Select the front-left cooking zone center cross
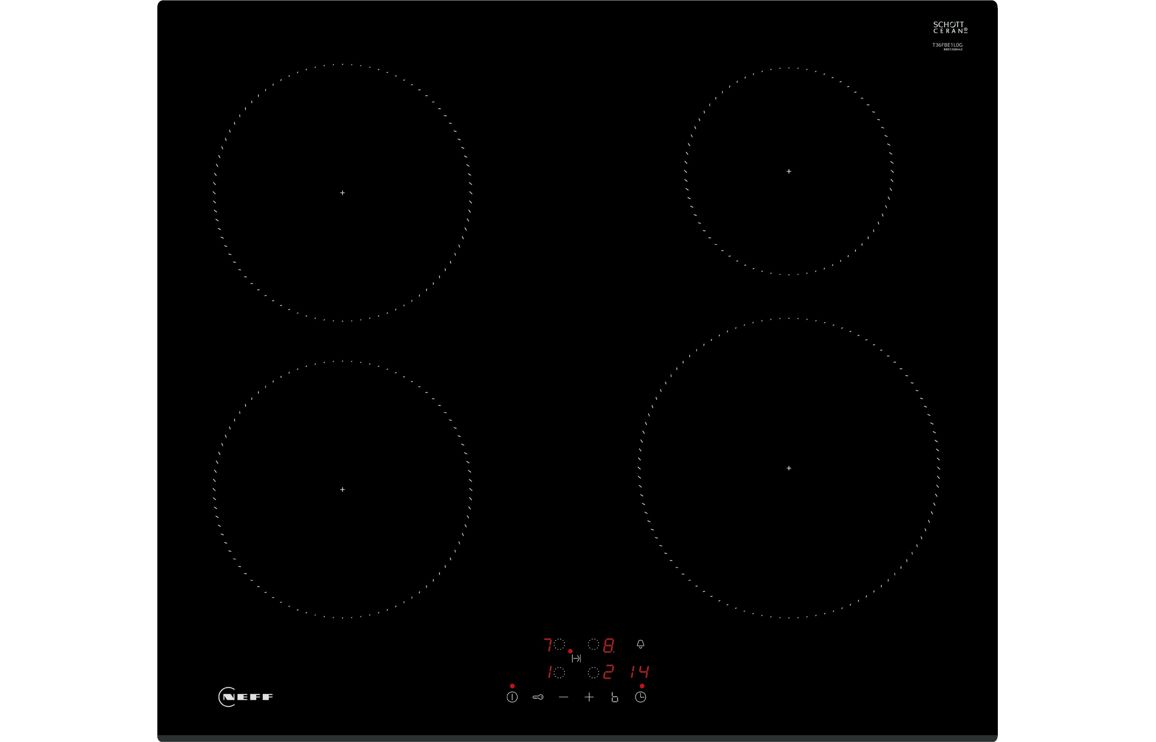The image size is (1156, 742). (x=341, y=488)
